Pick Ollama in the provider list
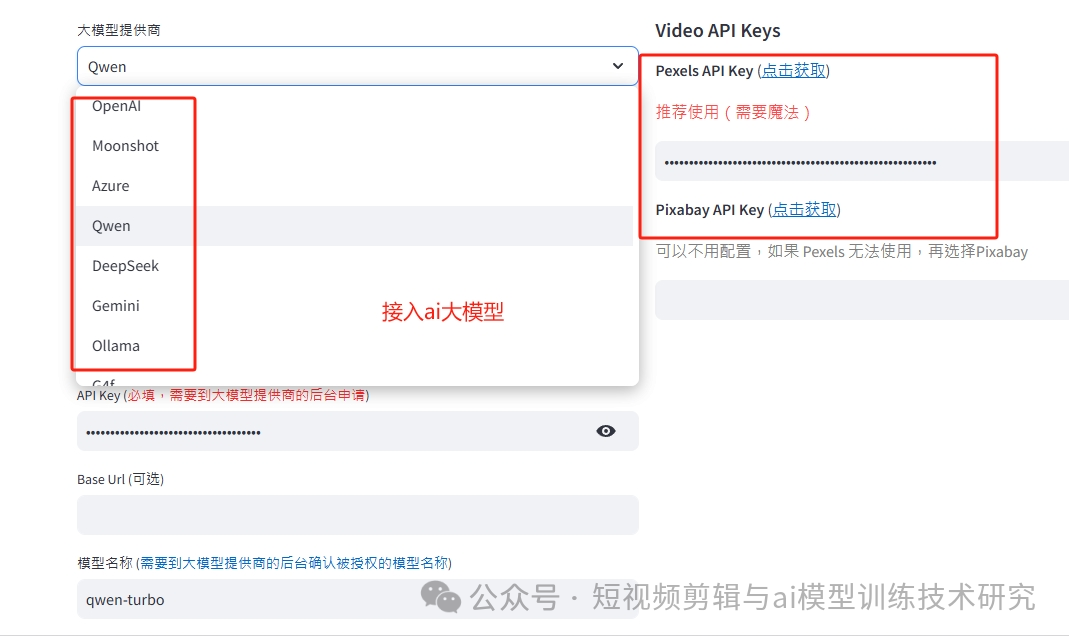 click(354, 346)
